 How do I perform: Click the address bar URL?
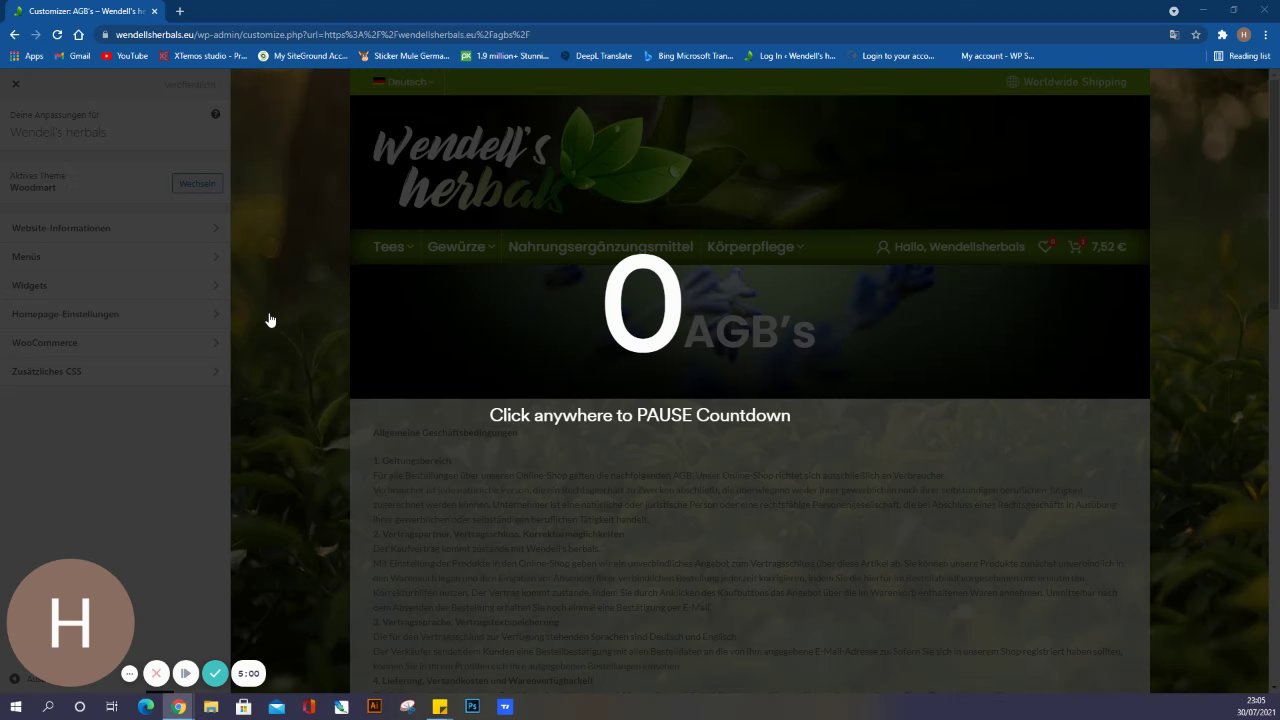pyautogui.click(x=322, y=34)
